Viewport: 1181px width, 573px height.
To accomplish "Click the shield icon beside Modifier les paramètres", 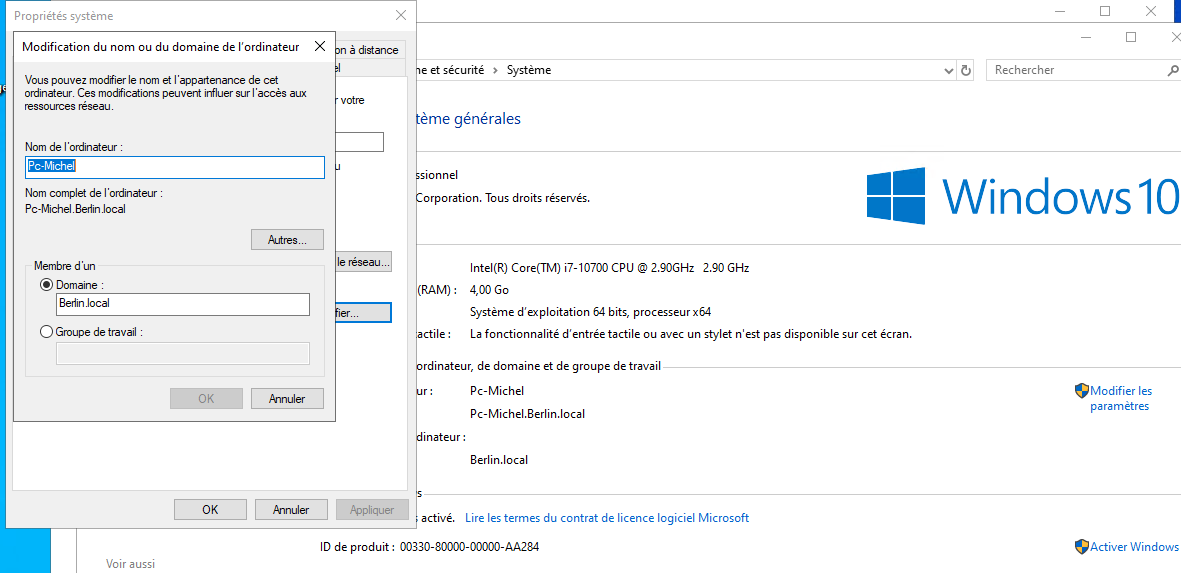I will [x=1081, y=391].
